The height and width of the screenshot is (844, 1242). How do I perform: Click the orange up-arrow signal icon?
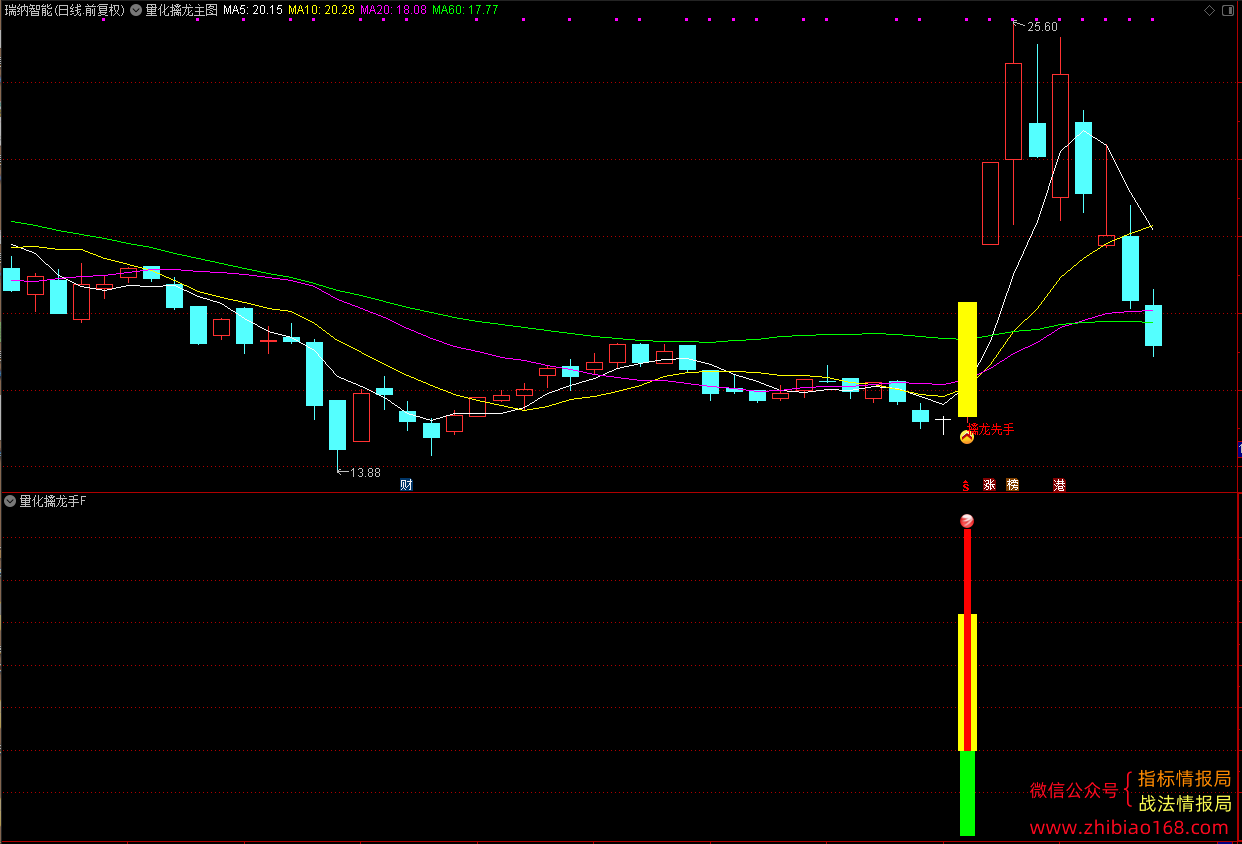[967, 436]
